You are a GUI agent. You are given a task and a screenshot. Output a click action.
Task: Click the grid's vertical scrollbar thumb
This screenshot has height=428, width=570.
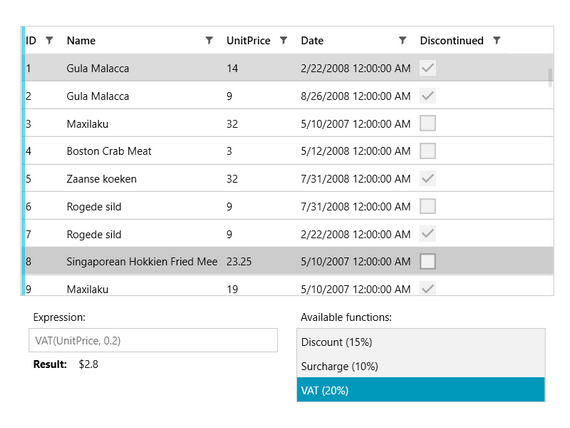click(550, 78)
